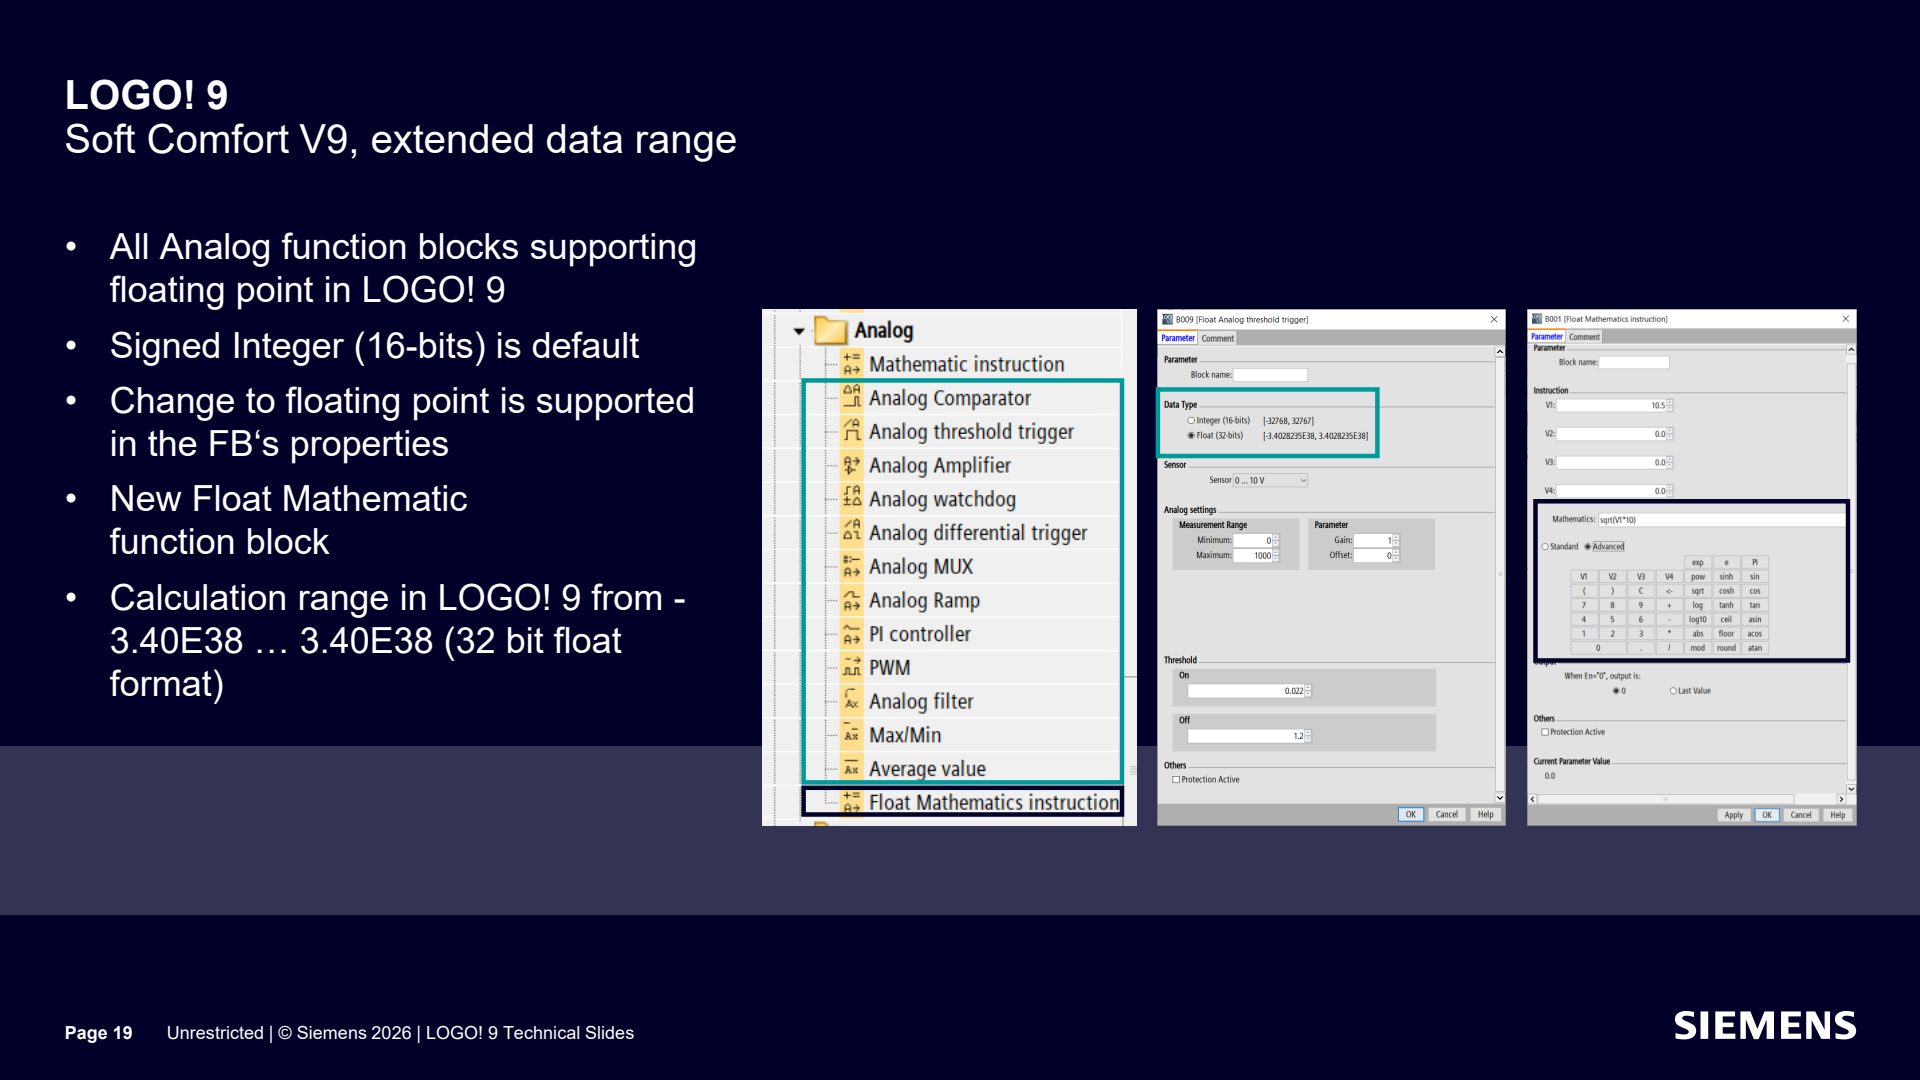Screen dimensions: 1920x1080
Task: Open the Sensor 0 ... 10 V dropdown
Action: (1270, 481)
